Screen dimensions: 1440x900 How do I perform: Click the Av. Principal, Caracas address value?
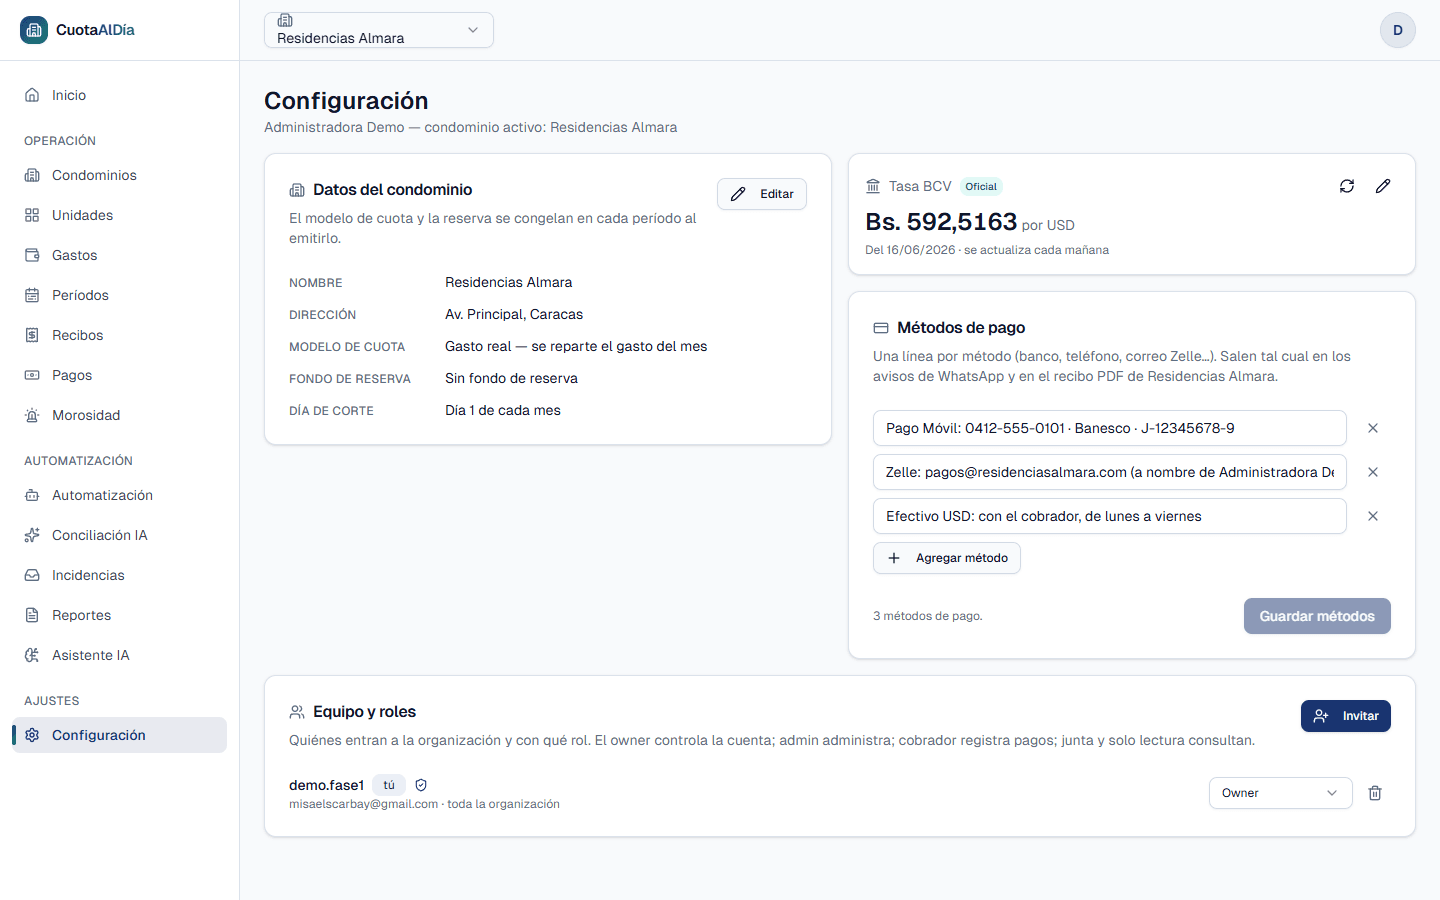[514, 314]
